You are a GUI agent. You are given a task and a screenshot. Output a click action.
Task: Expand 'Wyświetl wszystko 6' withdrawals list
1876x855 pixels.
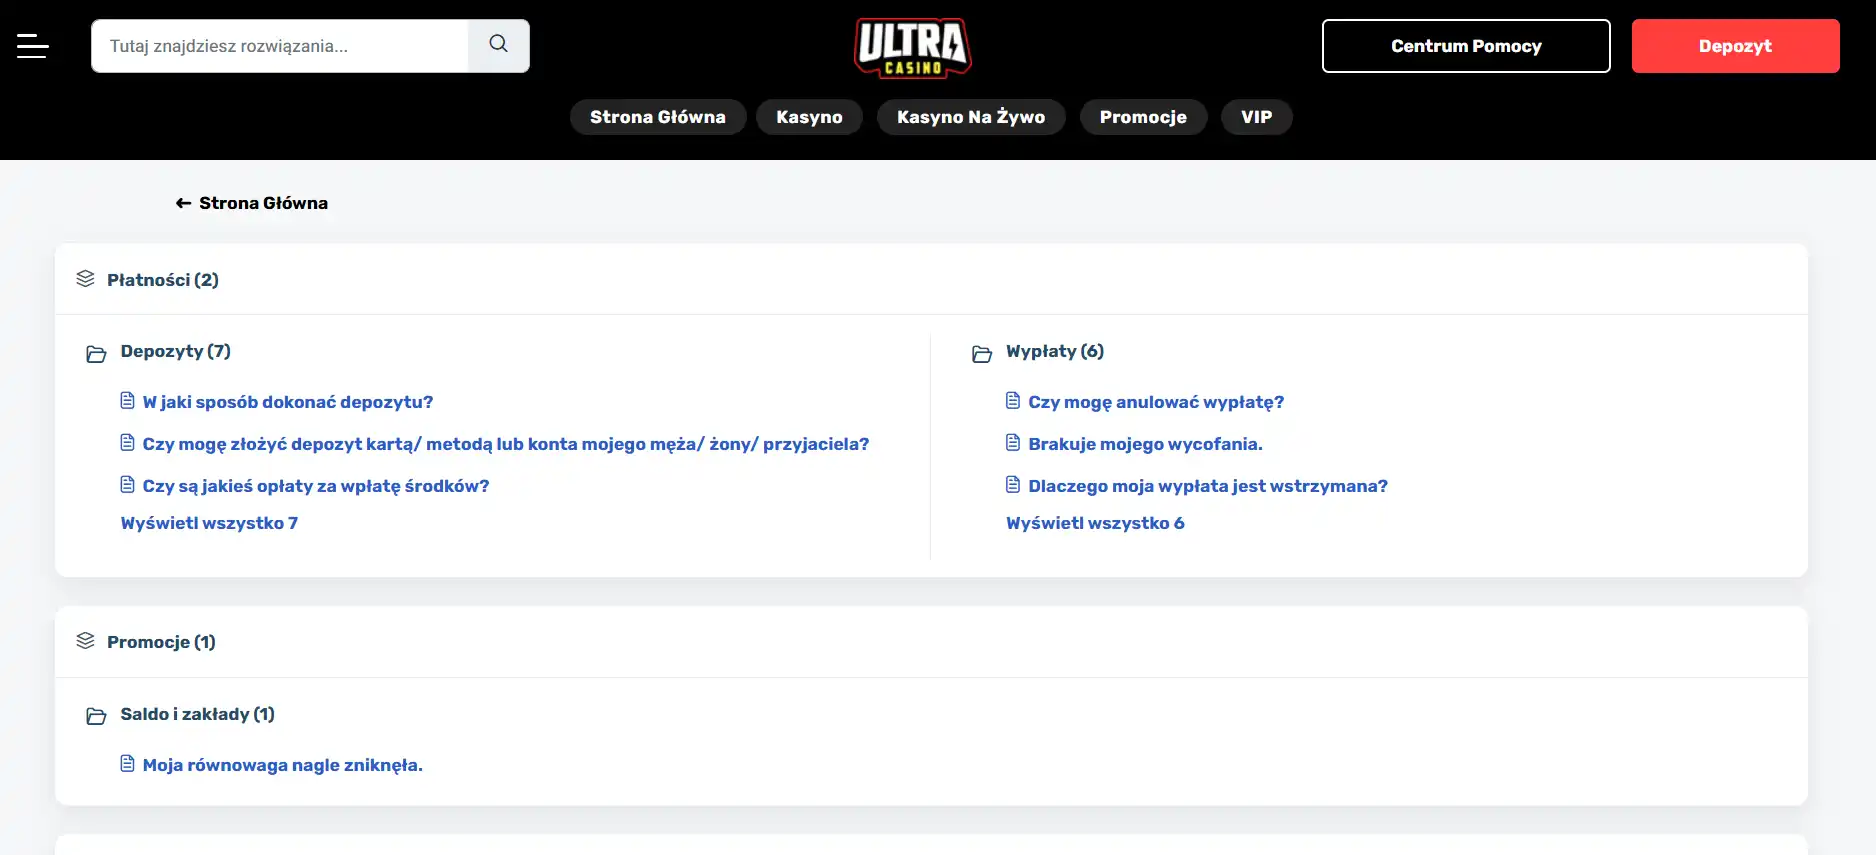coord(1095,523)
